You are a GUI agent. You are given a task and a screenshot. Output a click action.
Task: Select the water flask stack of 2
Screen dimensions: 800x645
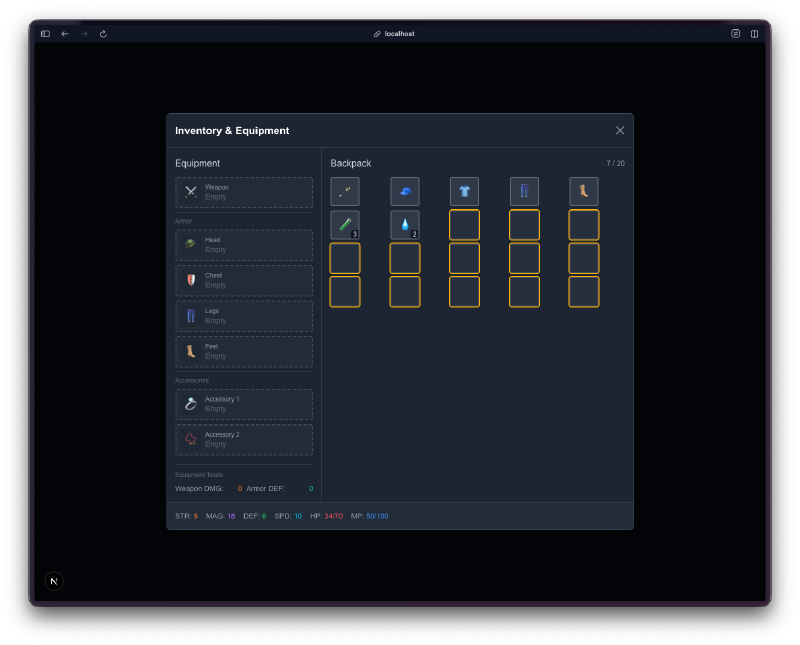(405, 224)
